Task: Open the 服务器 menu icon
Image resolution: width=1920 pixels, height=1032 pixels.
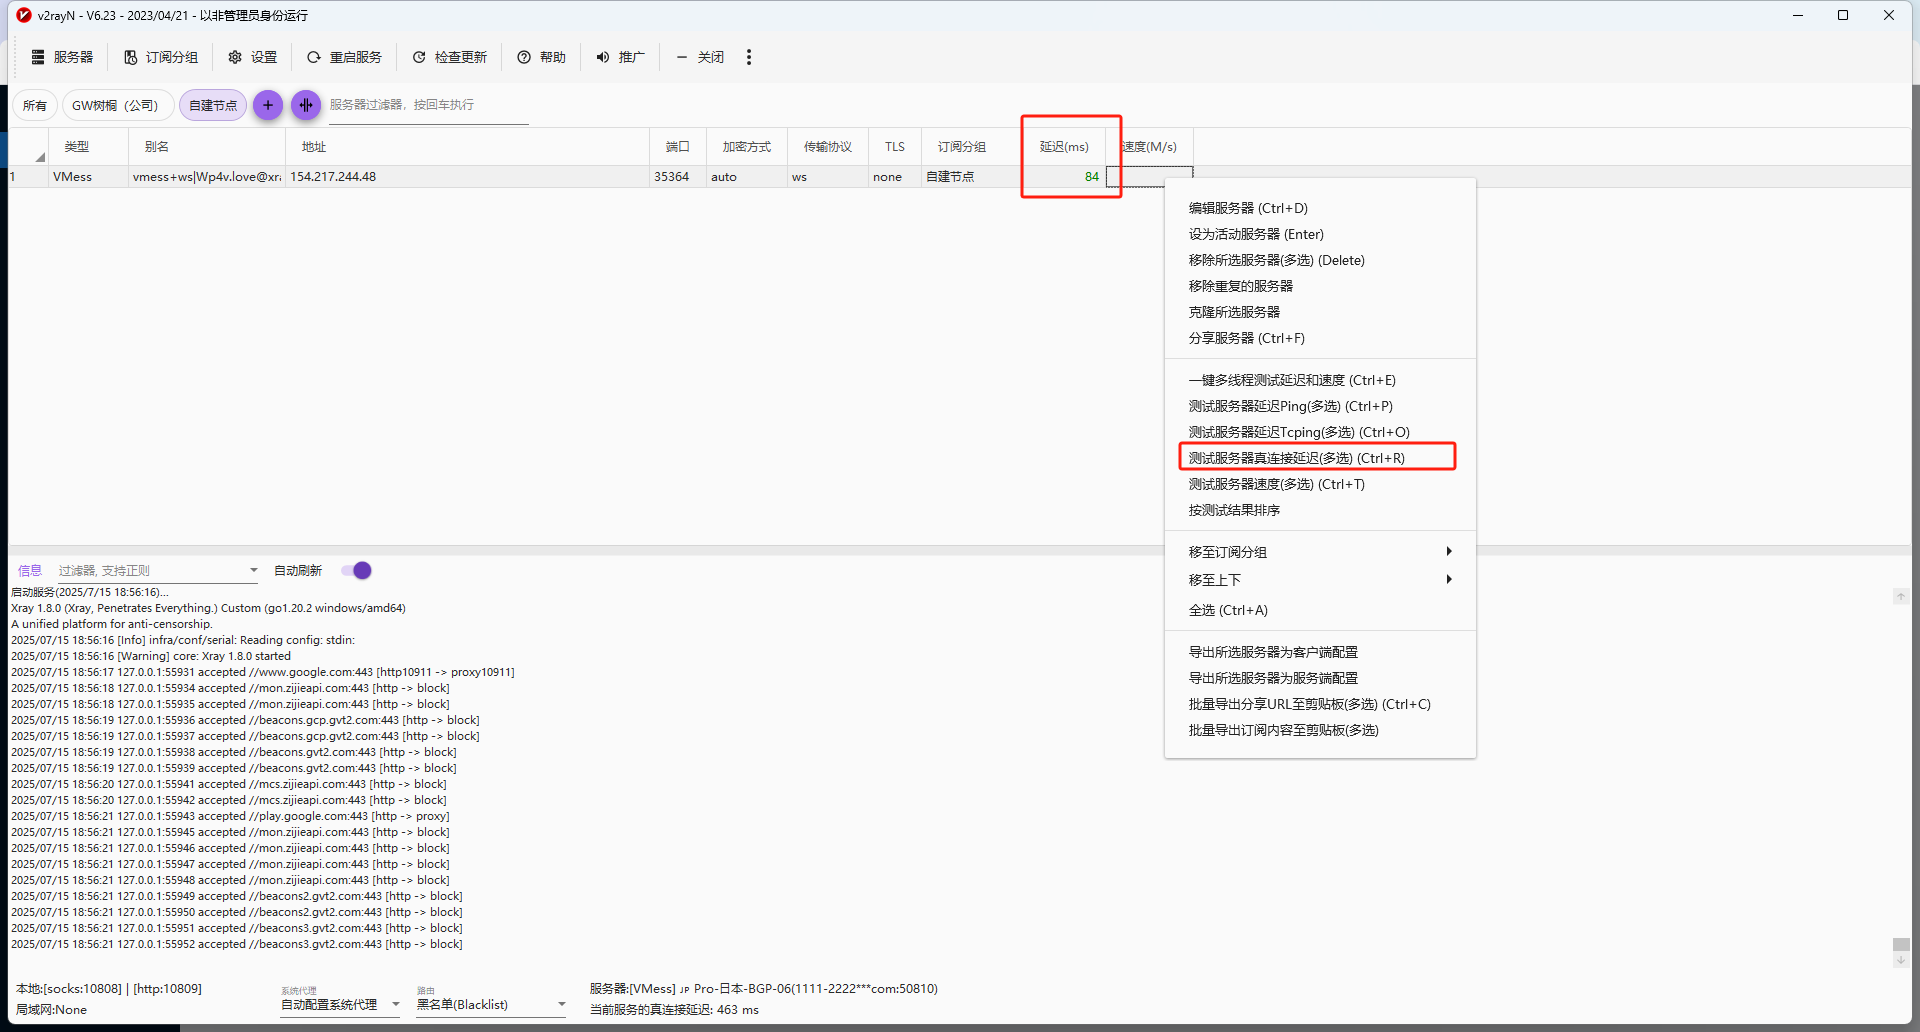Action: [38, 57]
